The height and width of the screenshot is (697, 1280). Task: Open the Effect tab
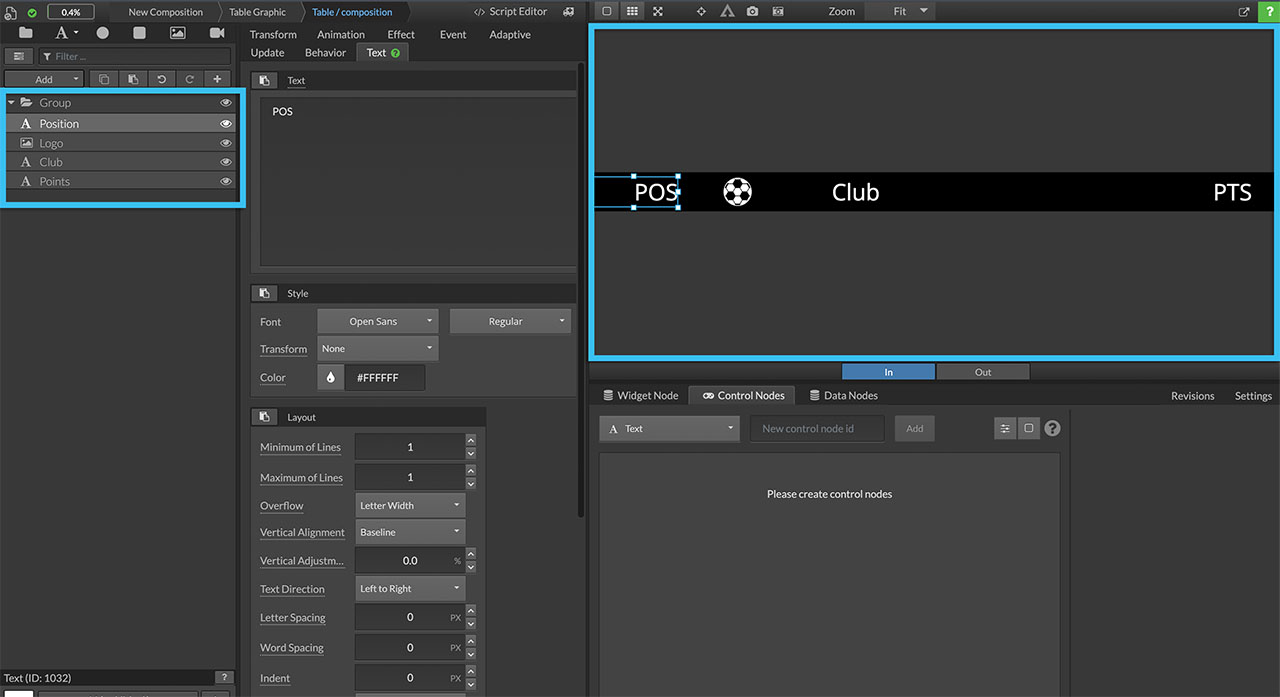click(x=401, y=34)
